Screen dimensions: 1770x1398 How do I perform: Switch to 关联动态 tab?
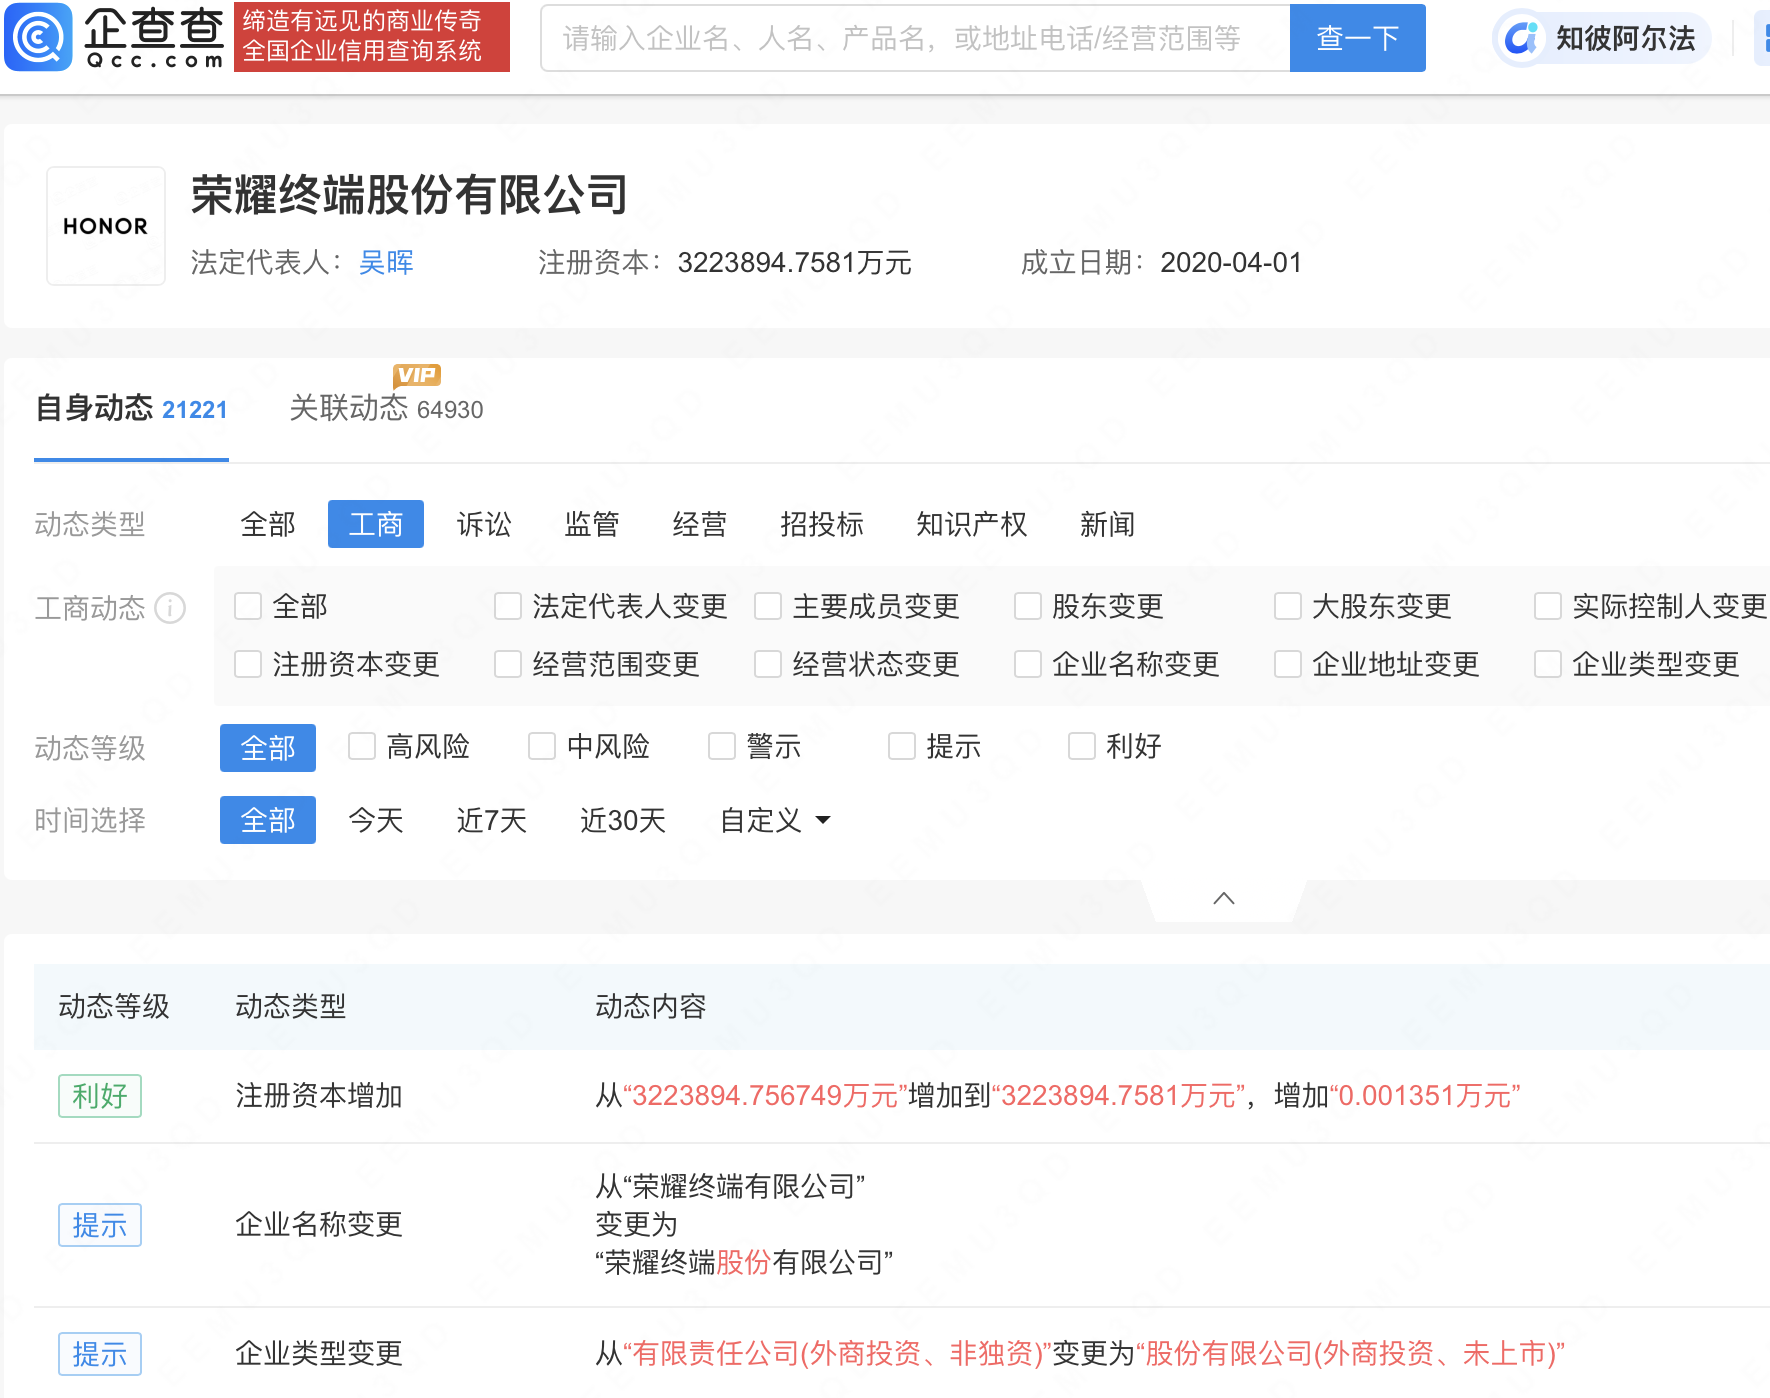[386, 409]
